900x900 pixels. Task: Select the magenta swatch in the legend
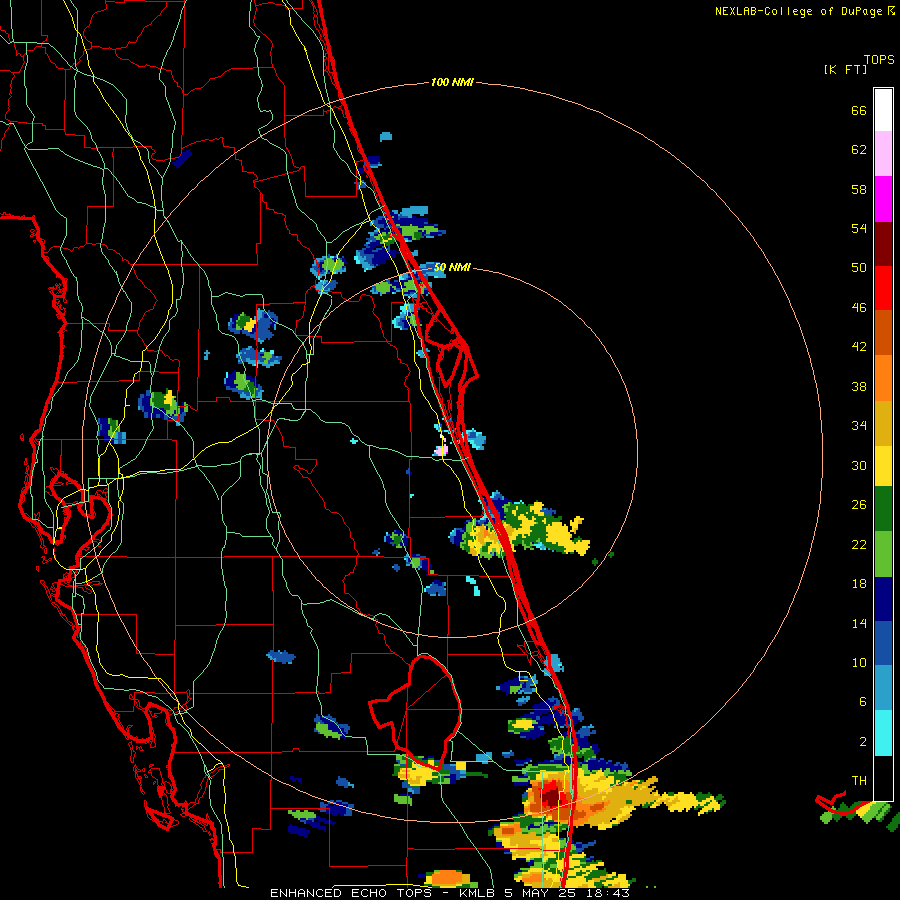(x=883, y=199)
